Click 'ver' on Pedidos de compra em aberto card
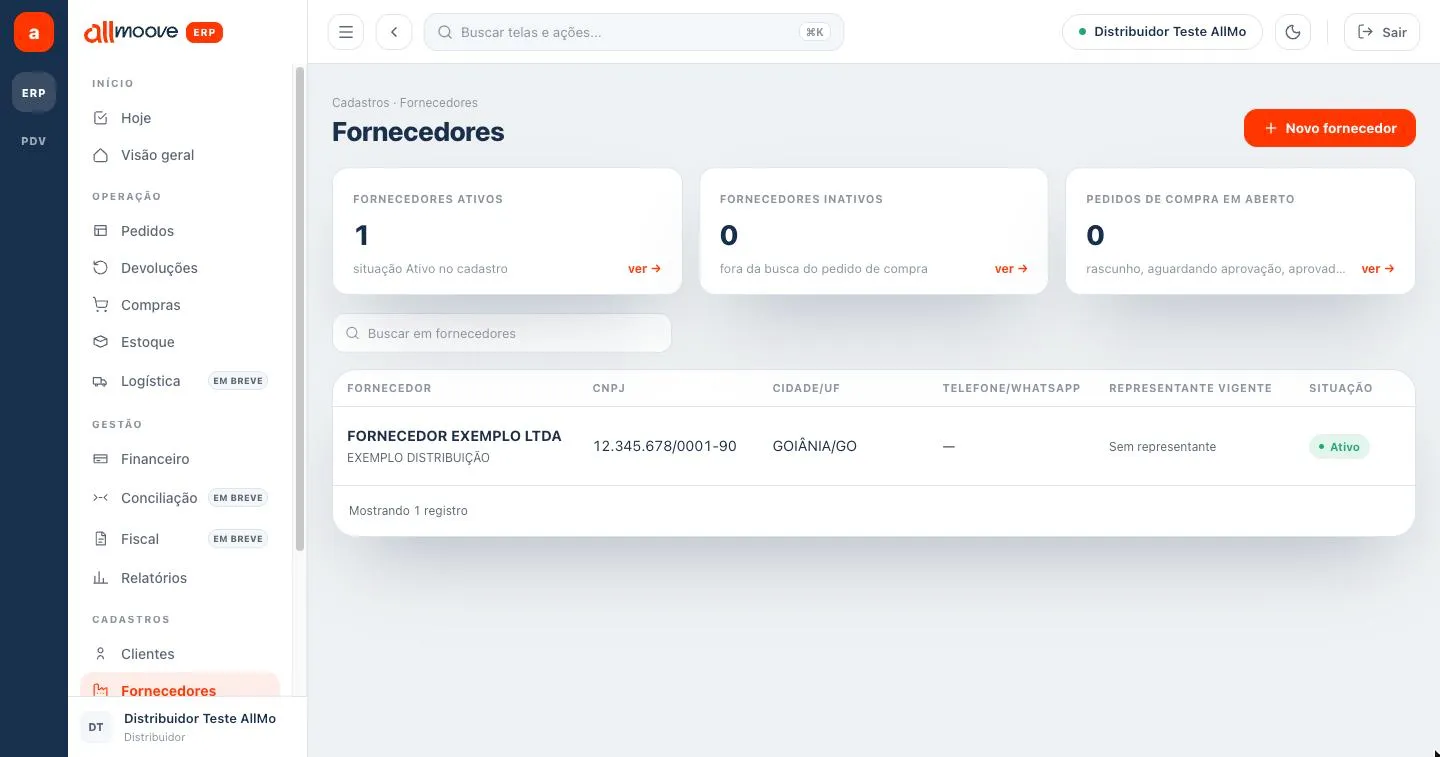Viewport: 1440px width, 757px height. coord(1378,269)
